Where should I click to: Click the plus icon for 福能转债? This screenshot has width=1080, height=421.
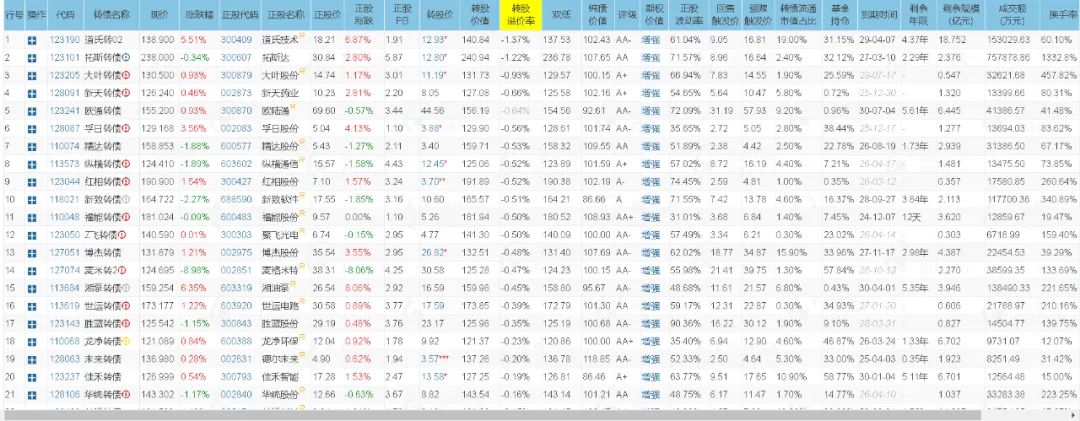32,217
